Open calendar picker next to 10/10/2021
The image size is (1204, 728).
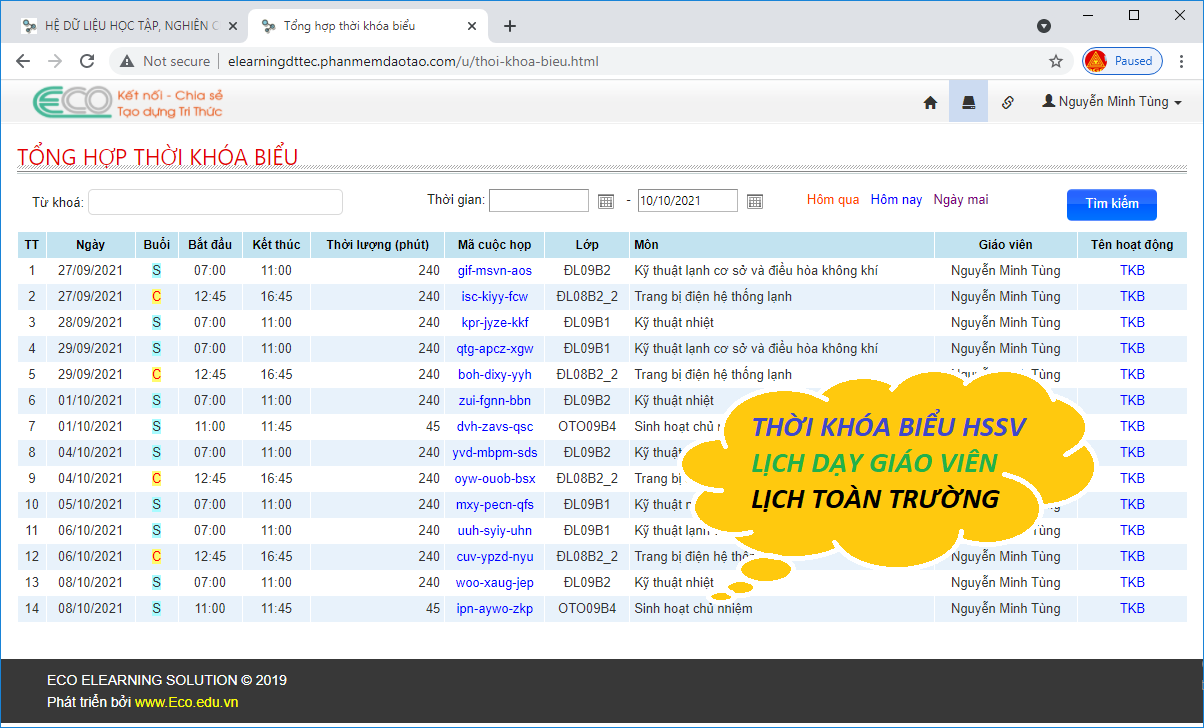pos(755,201)
